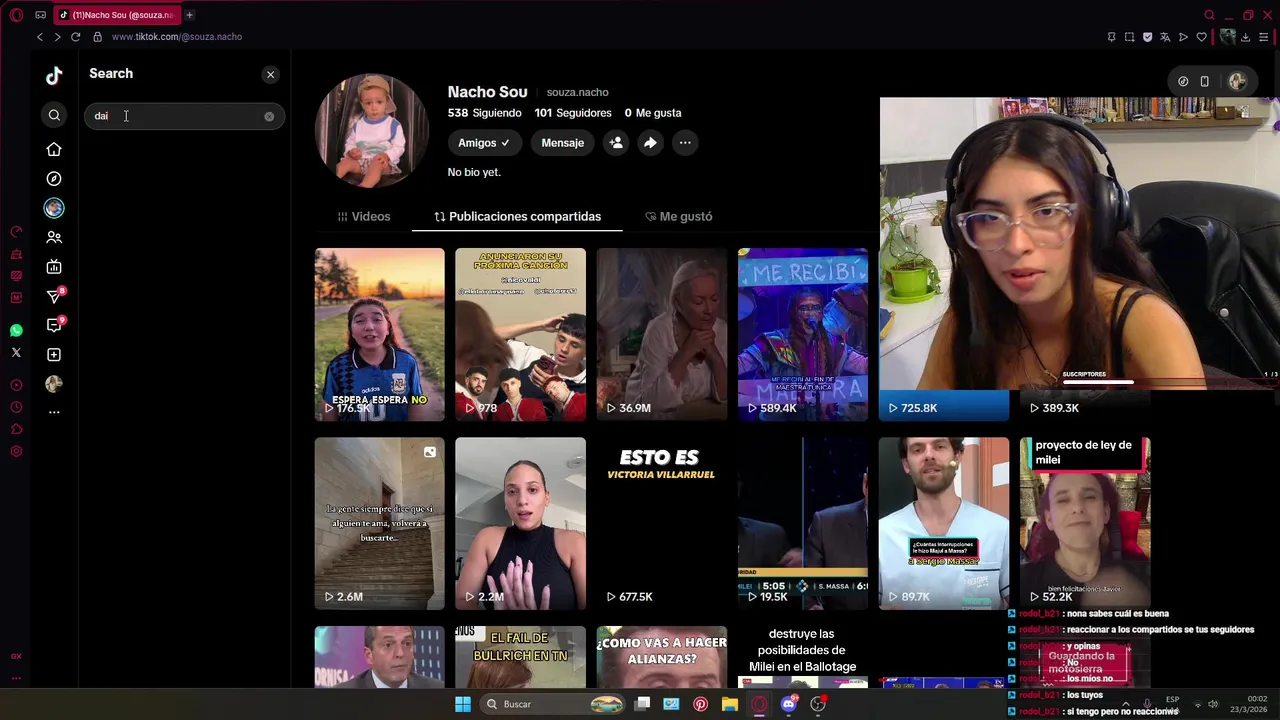Screen dimensions: 1280x720
Task: Take a snapshot with the capture icon
Action: (1129, 37)
